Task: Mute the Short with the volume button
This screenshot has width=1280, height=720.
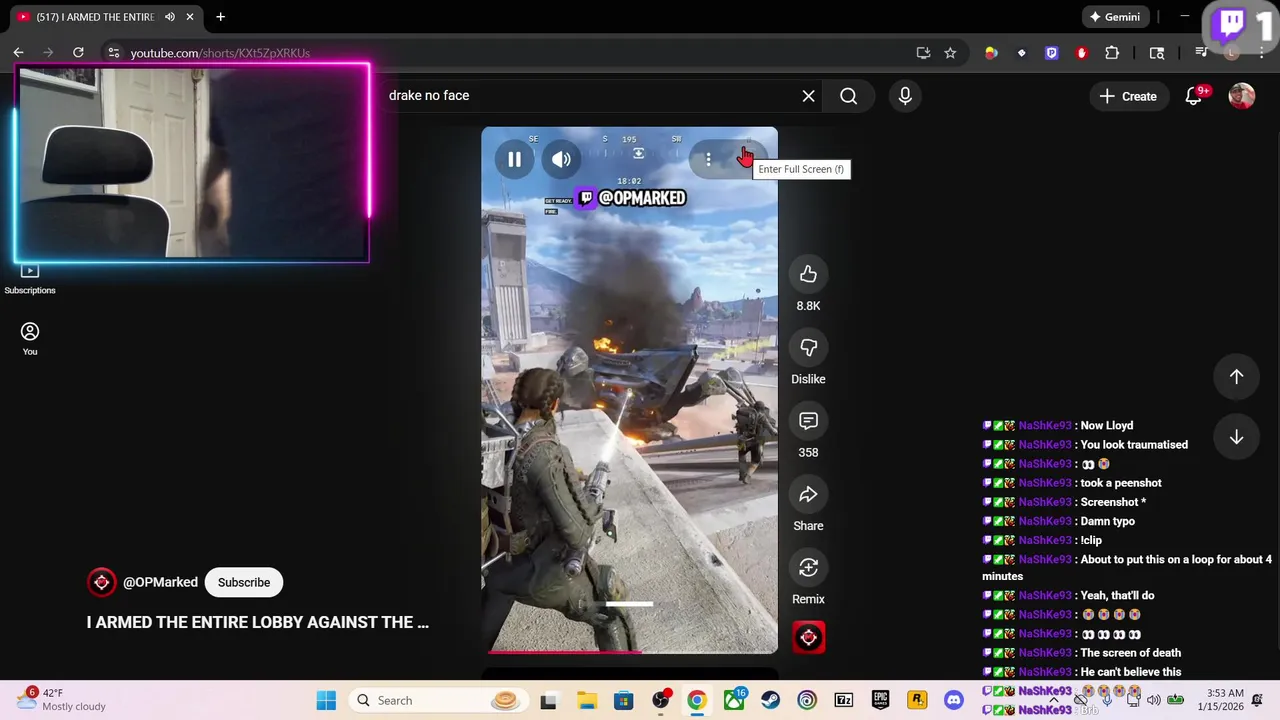Action: coord(561,159)
